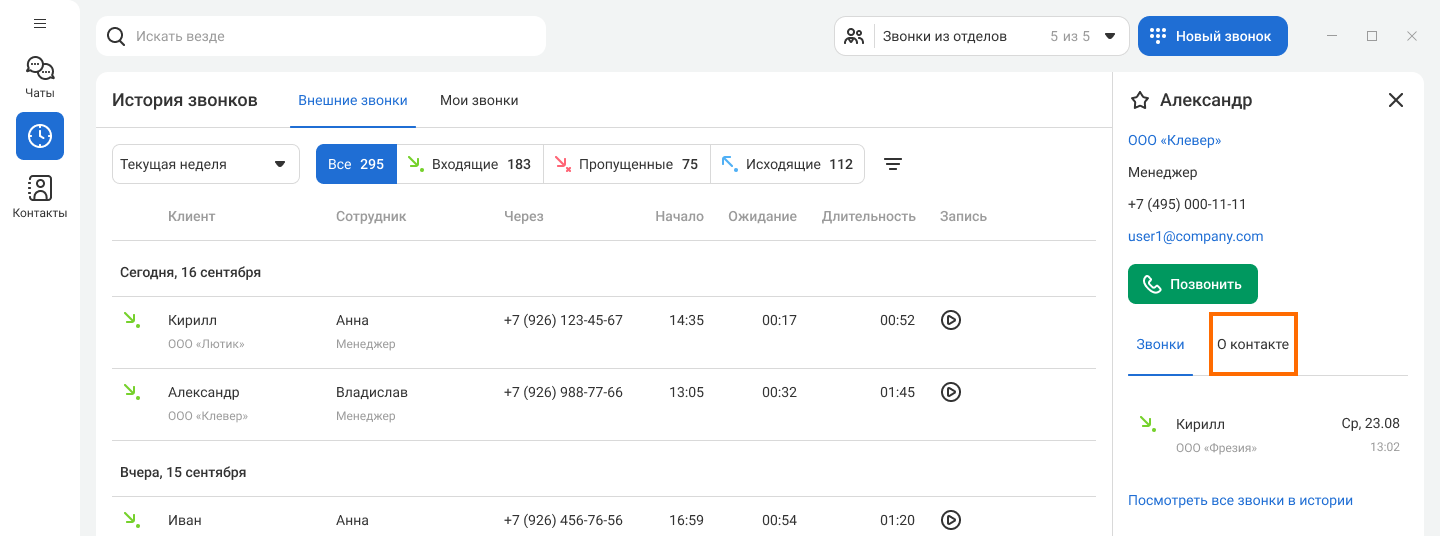Expand the Текущая неделя period dropdown
The height and width of the screenshot is (536, 1440).
205,164
